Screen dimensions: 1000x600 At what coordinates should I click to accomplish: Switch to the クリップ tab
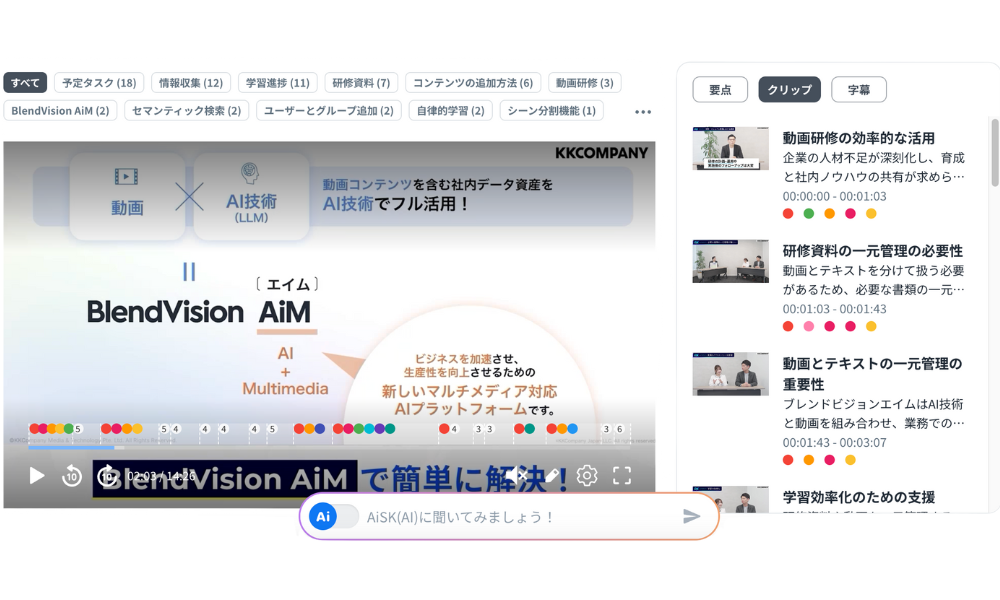tap(790, 90)
